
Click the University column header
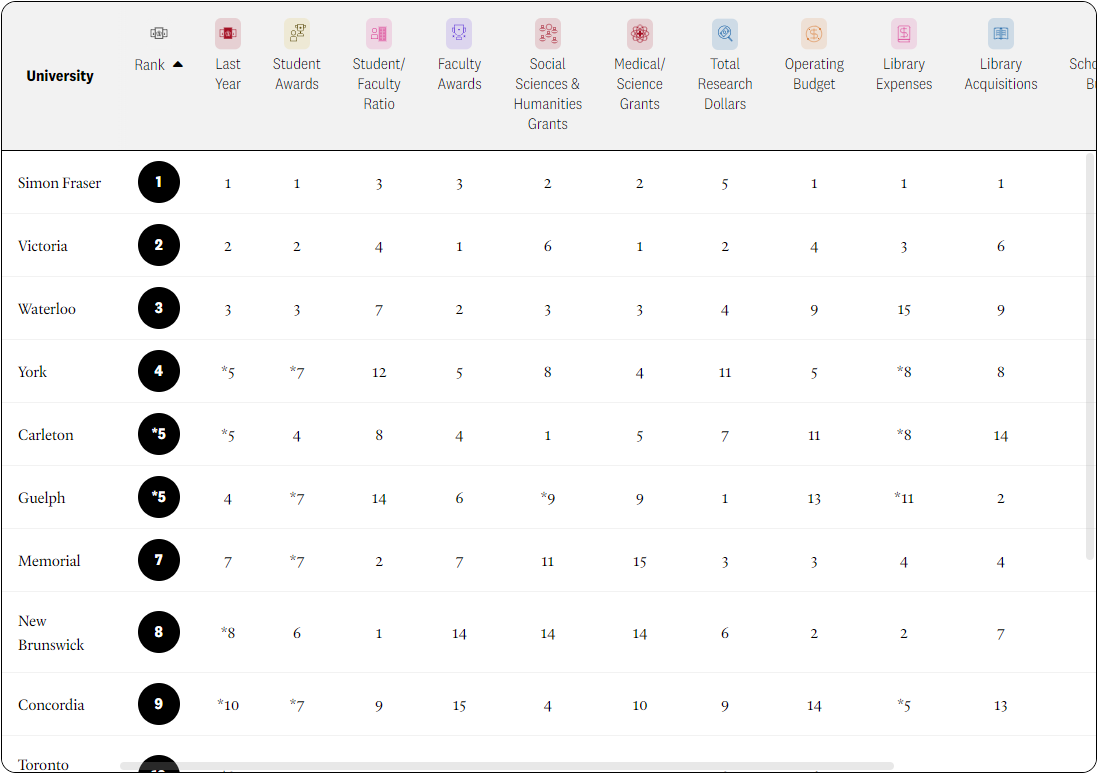pyautogui.click(x=60, y=76)
